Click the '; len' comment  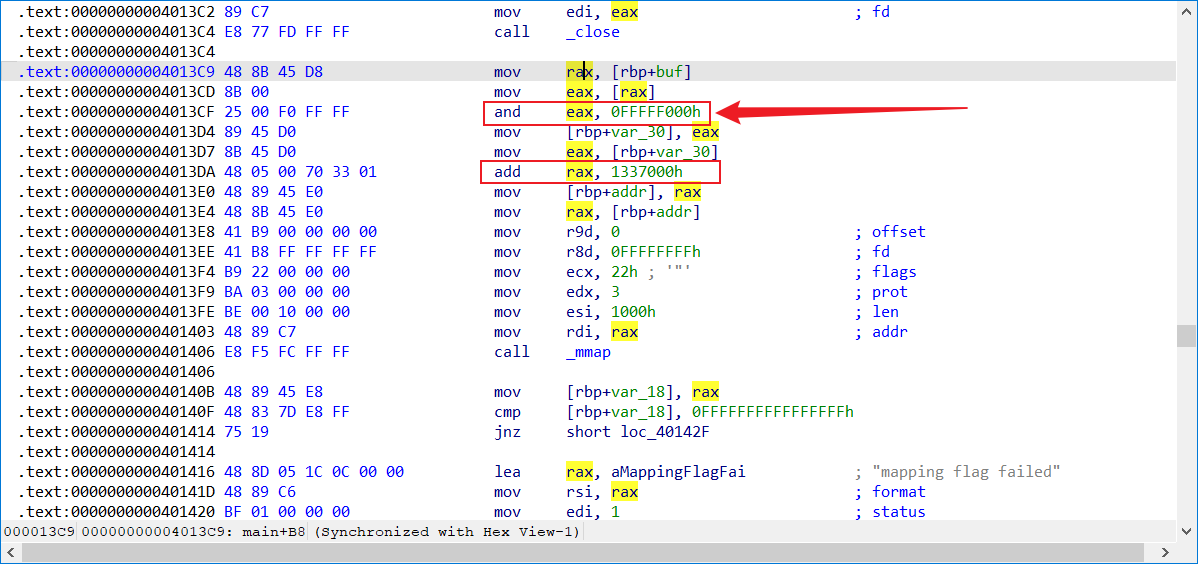876,312
